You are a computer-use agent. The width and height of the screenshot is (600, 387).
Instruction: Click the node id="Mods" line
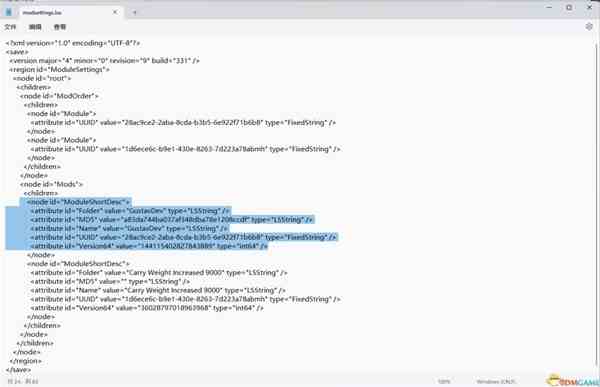click(51, 184)
